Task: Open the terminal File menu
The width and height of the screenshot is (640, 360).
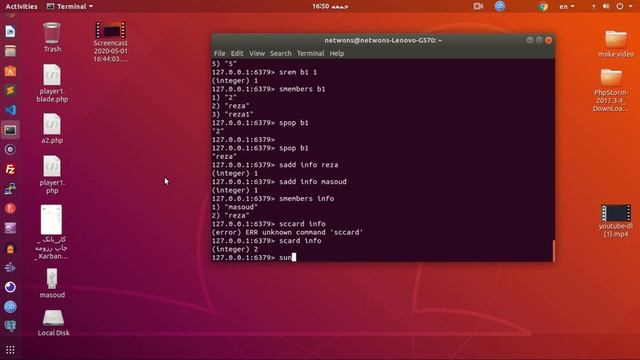Action: (220, 53)
